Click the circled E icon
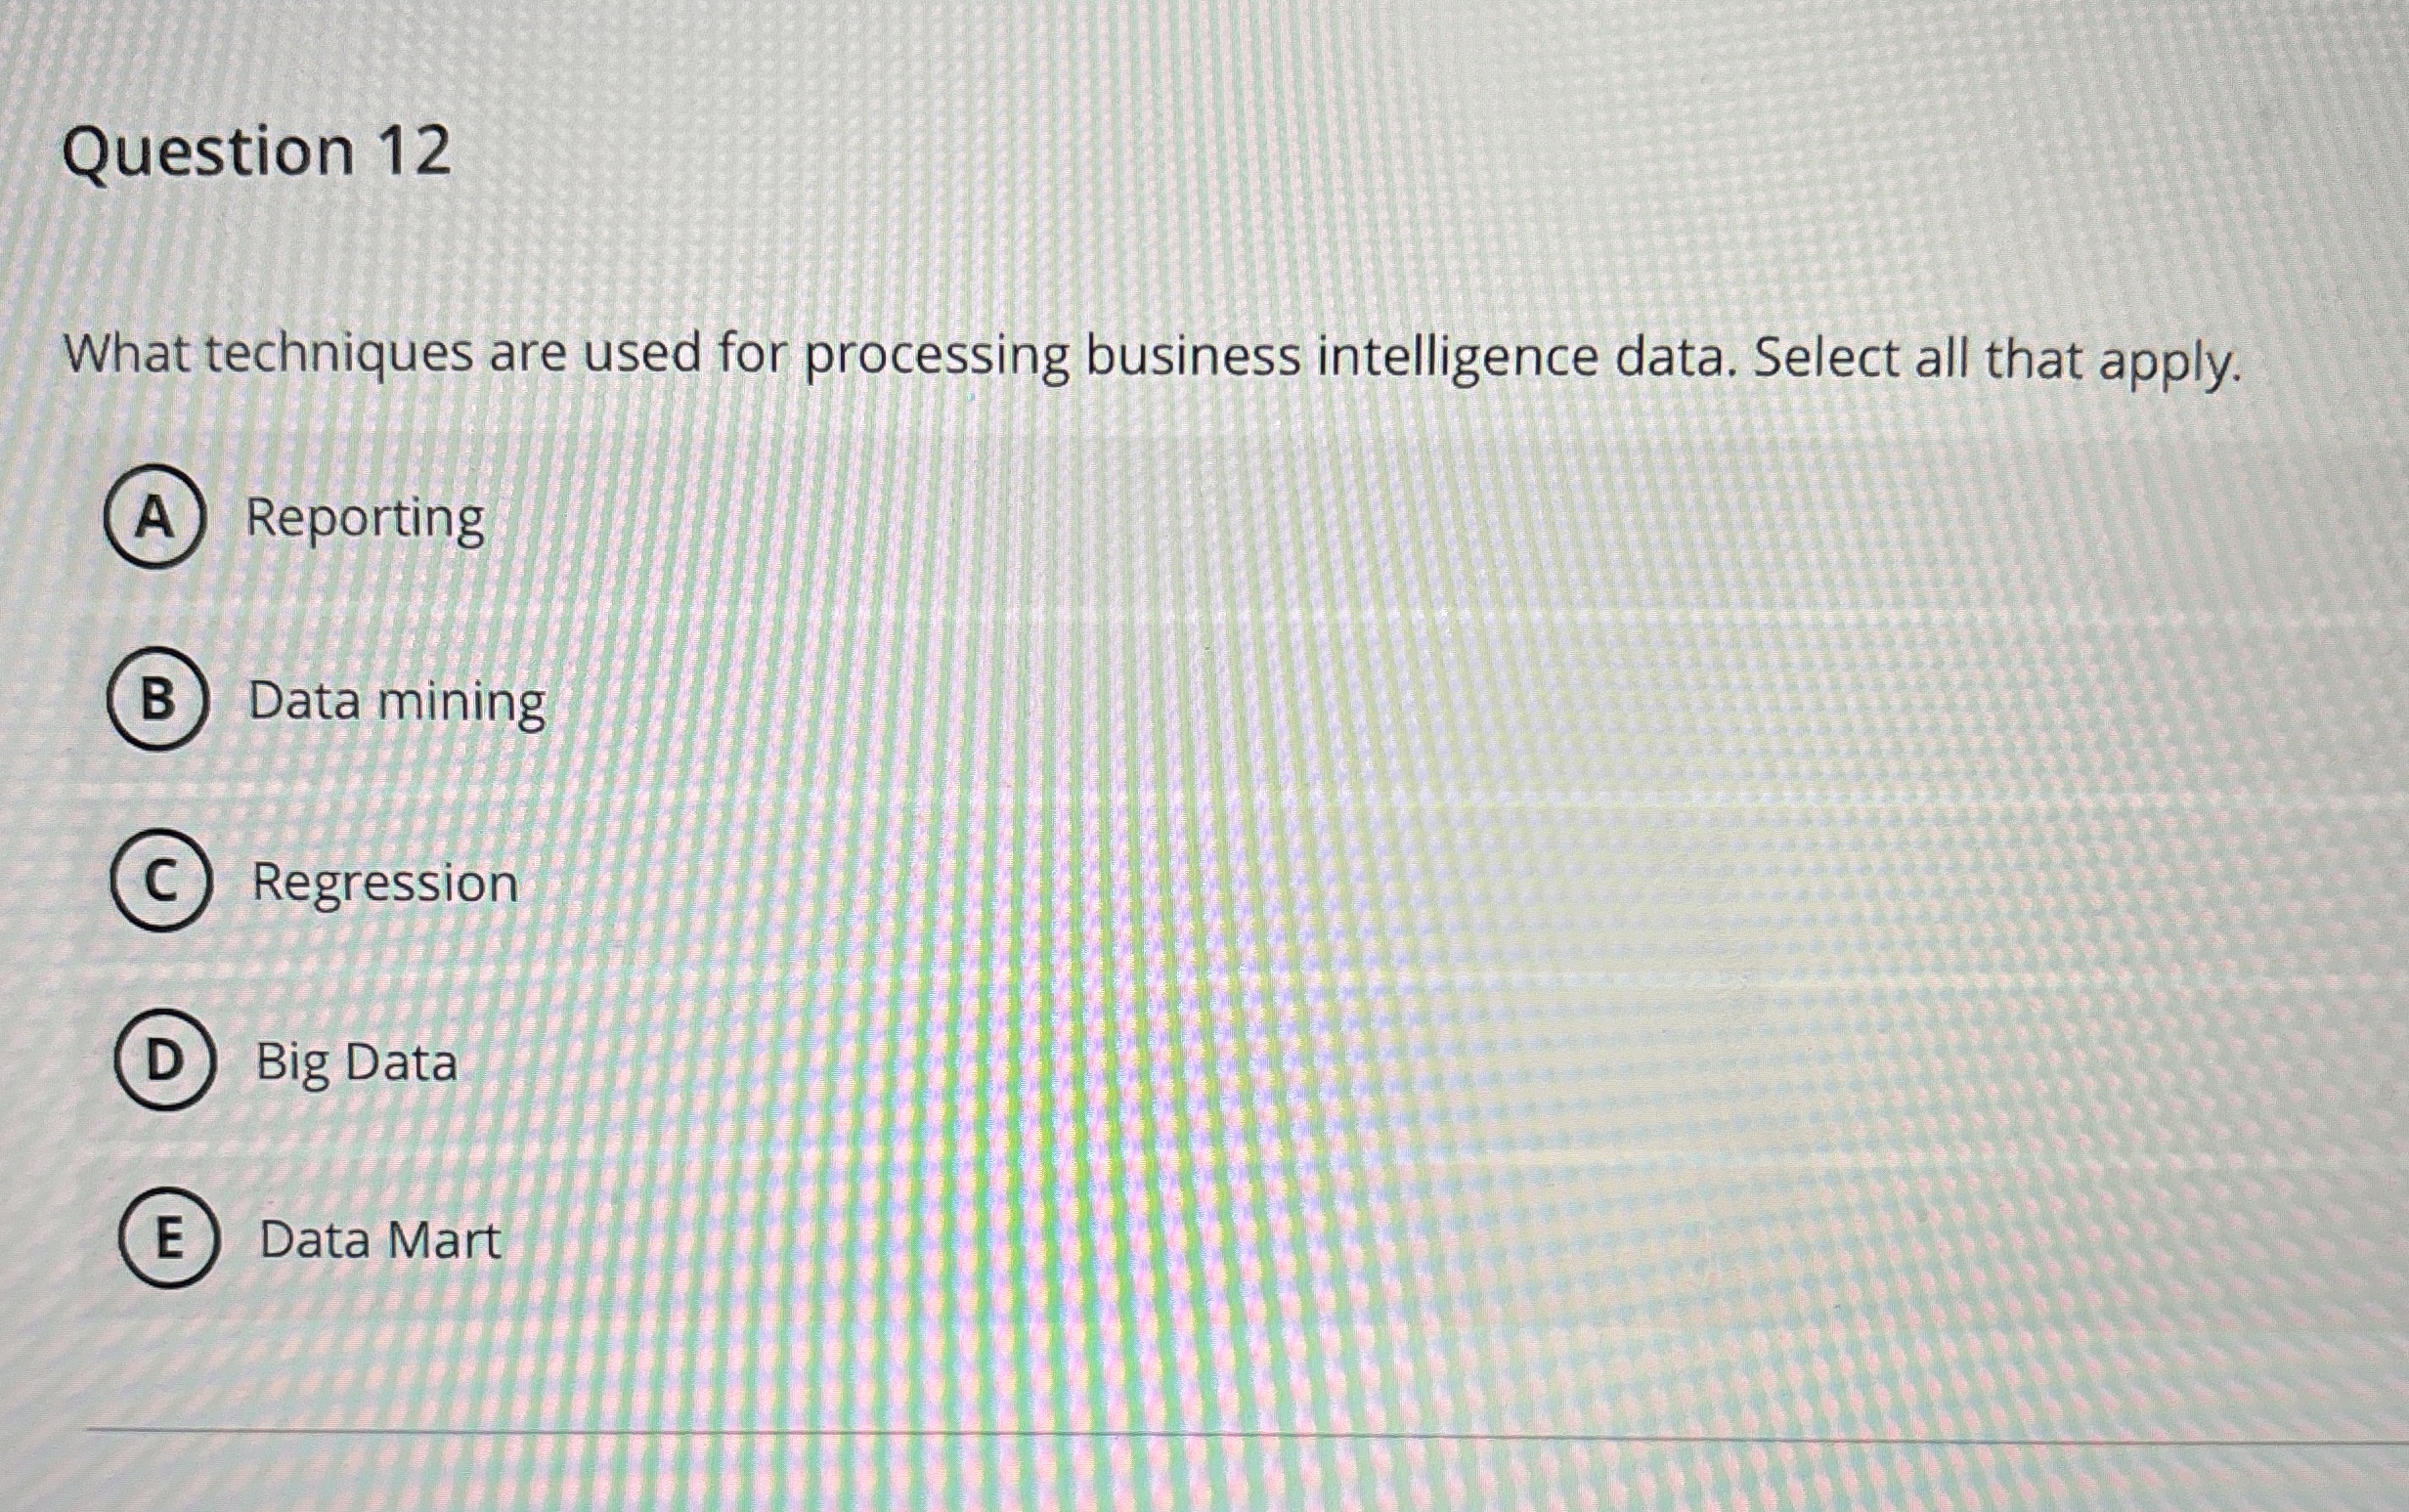Image resolution: width=2409 pixels, height=1512 pixels. point(168,1241)
